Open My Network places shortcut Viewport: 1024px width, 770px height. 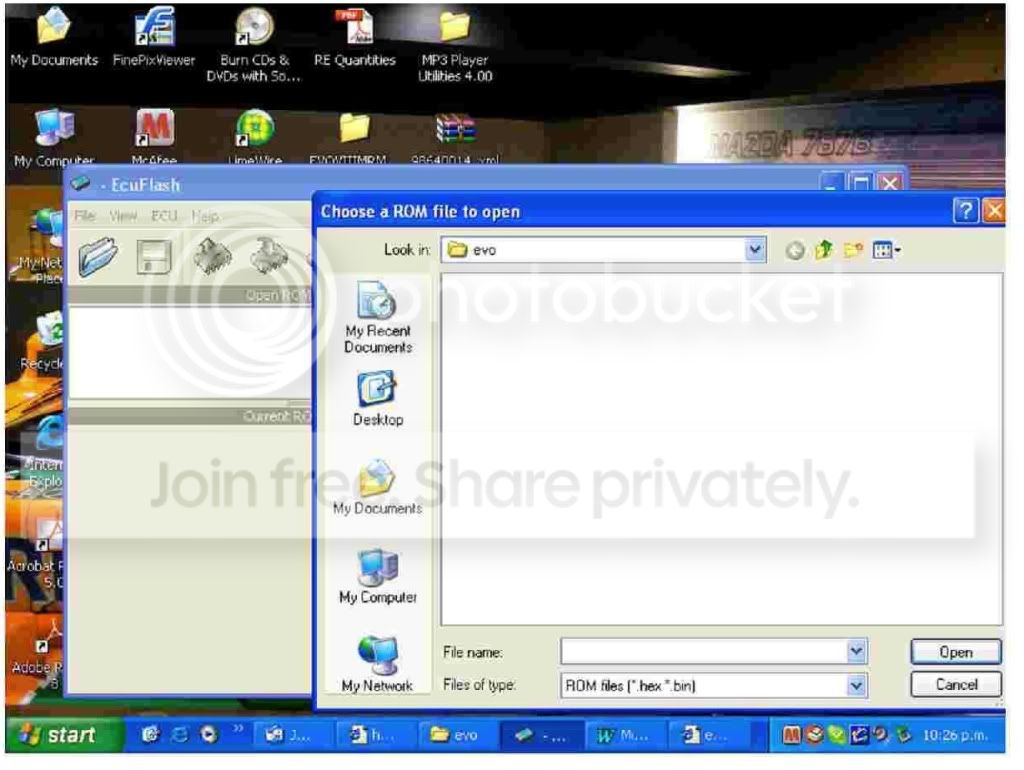pyautogui.click(x=378, y=665)
